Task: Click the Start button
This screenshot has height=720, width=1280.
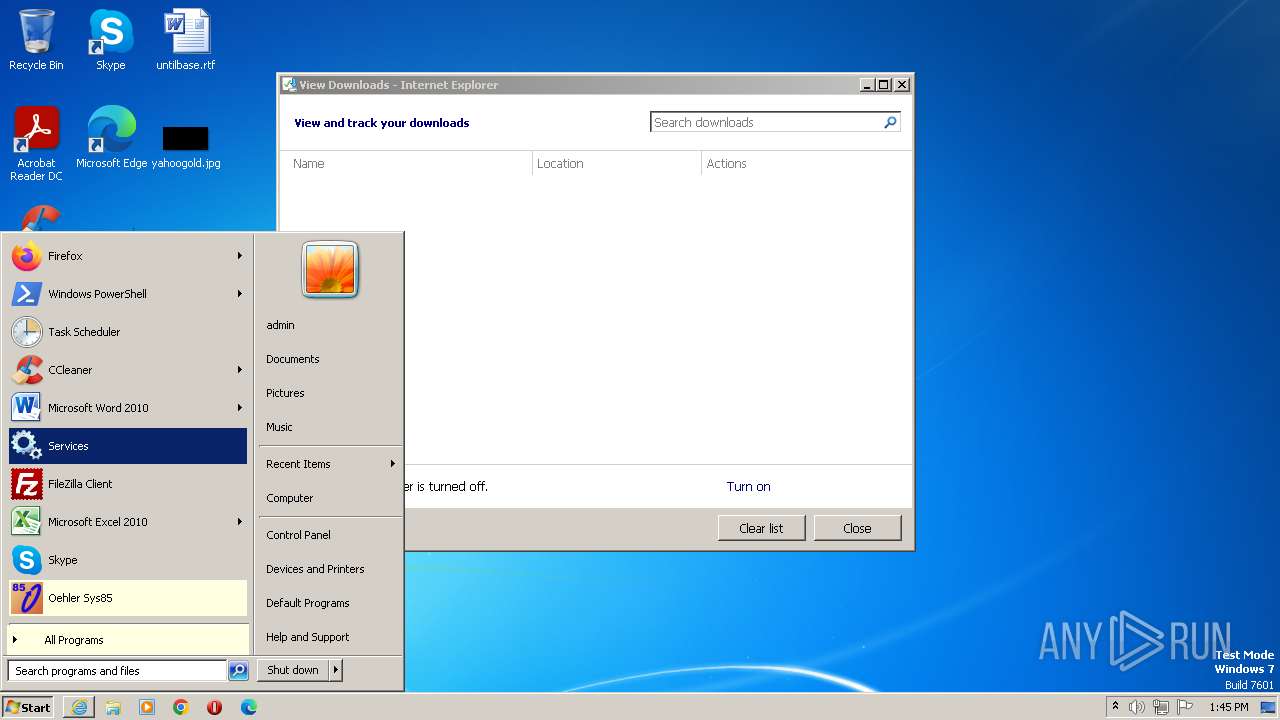Action: 28,707
